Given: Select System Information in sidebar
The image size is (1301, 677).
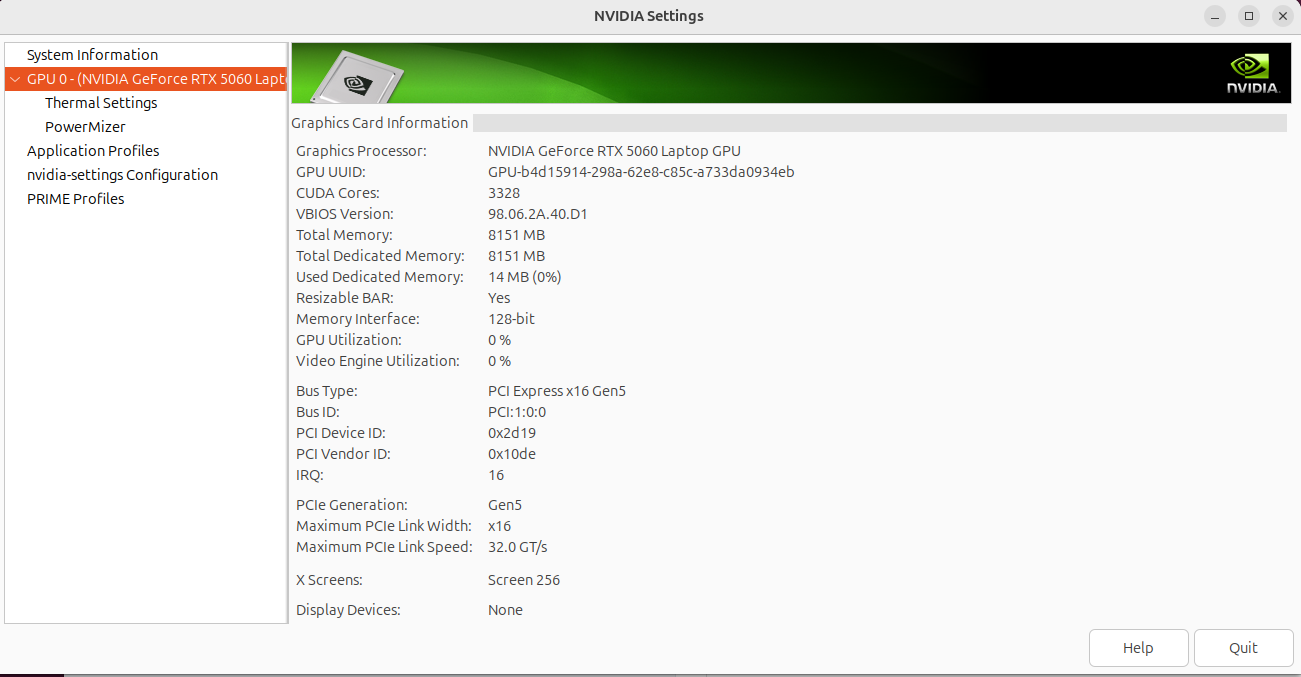Looking at the screenshot, I should click(x=92, y=55).
